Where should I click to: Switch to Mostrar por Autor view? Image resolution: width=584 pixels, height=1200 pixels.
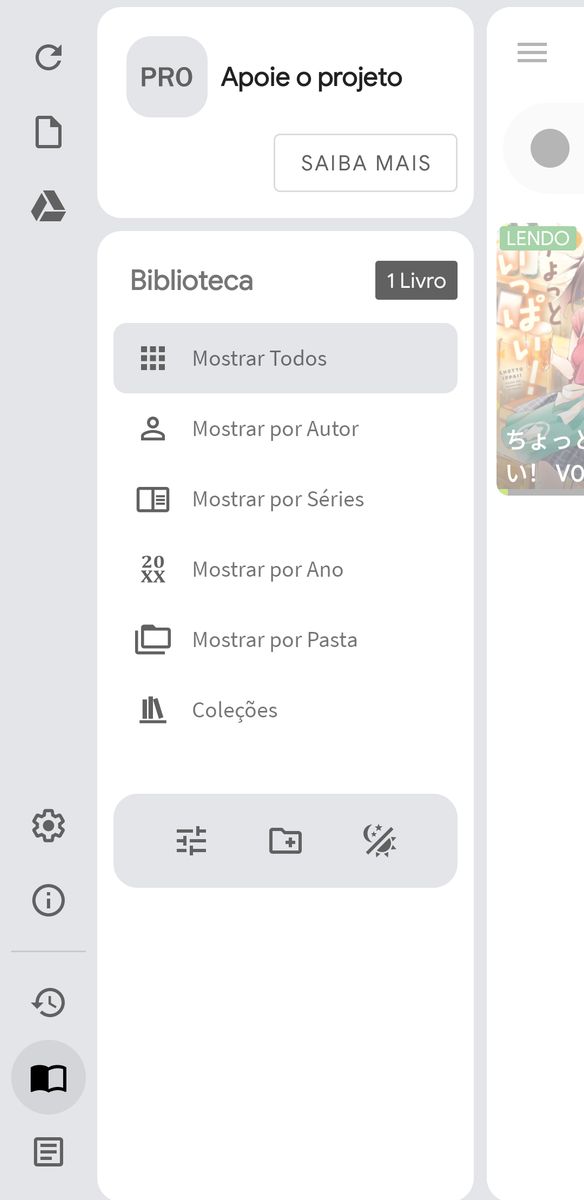pos(275,428)
